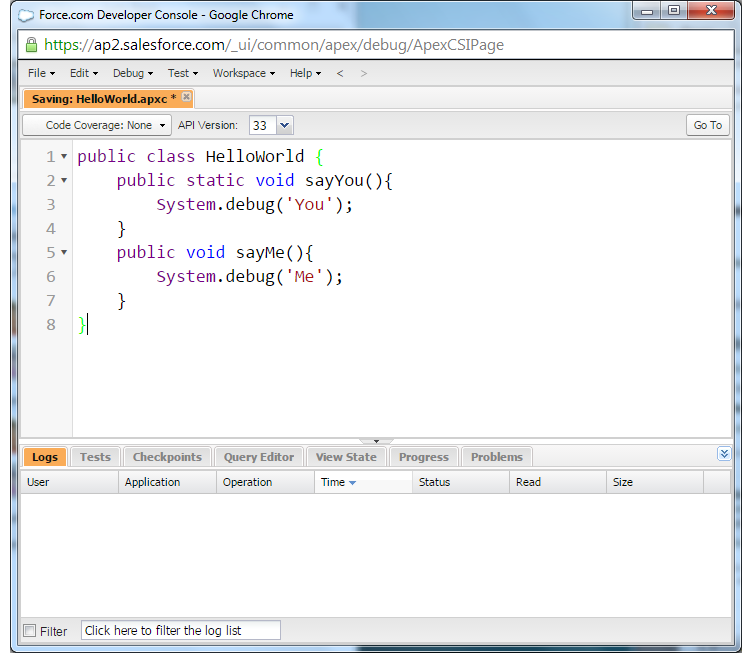Fold the sayYou method at line 2
Screen dimensions: 753x653
click(64, 181)
